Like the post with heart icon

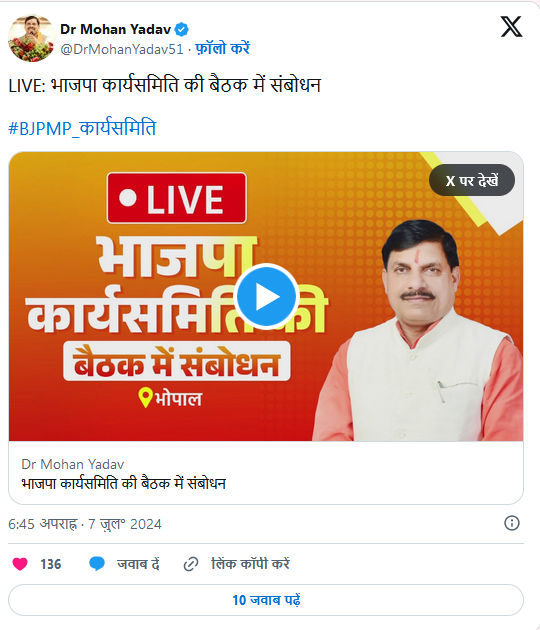tap(20, 564)
